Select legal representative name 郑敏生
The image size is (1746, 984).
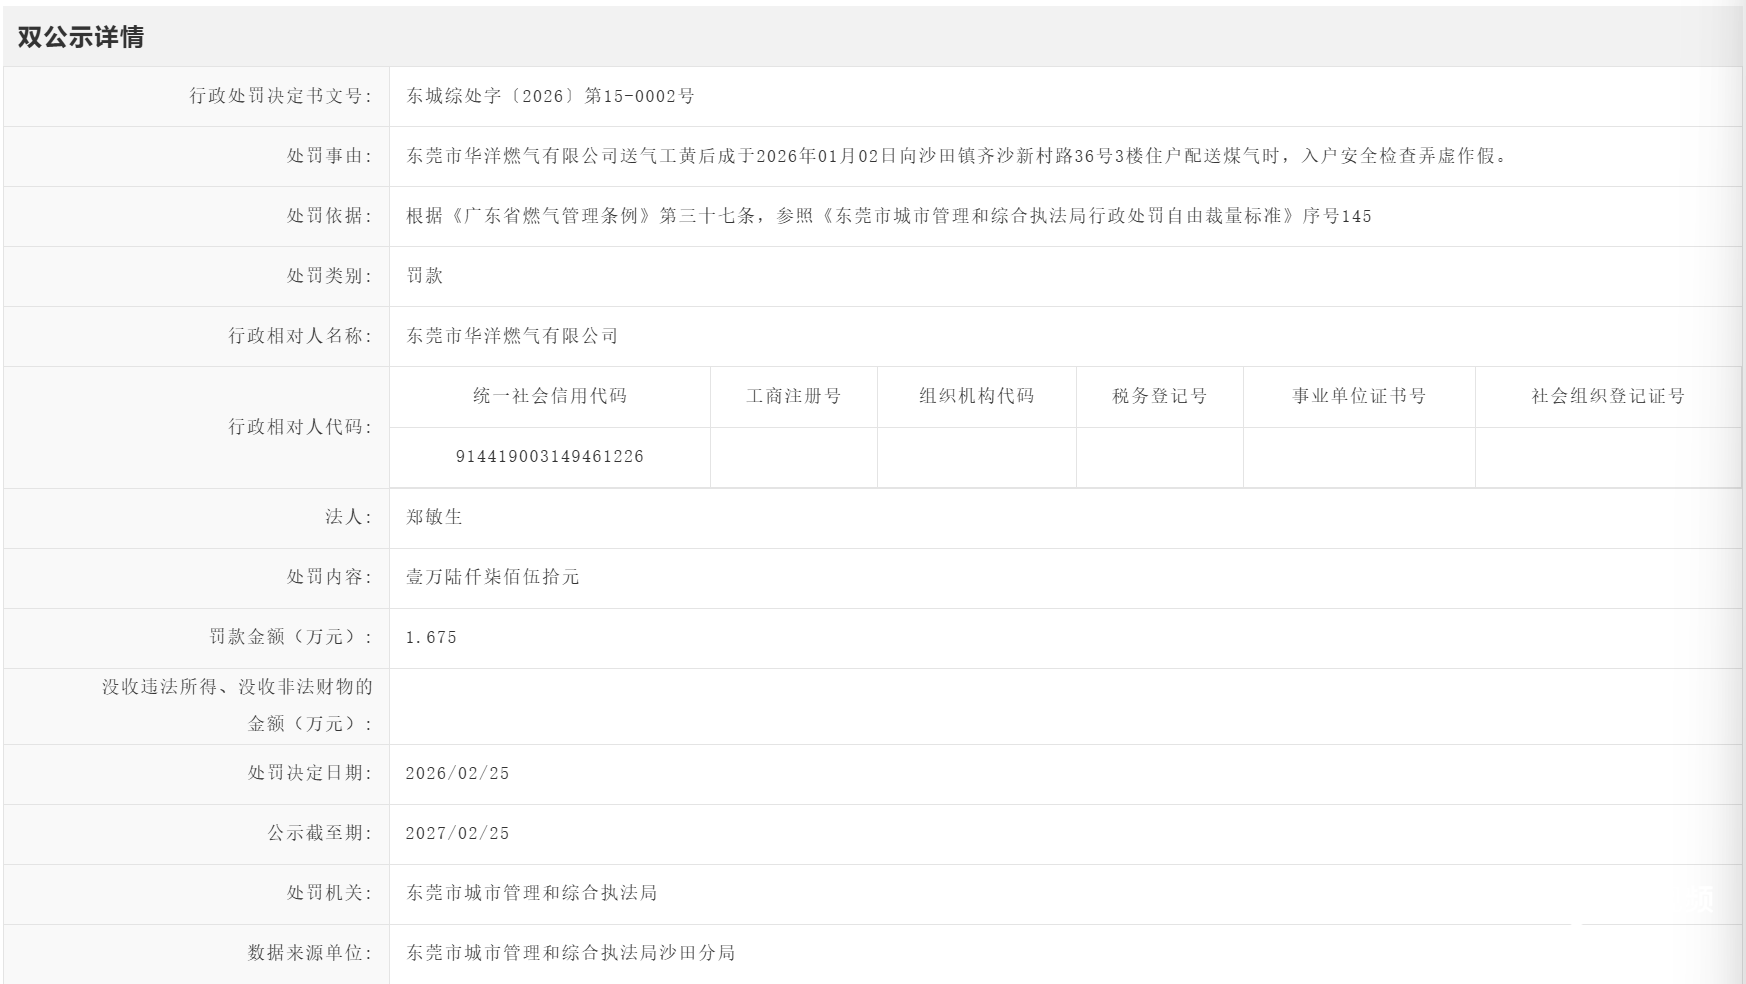coord(434,517)
